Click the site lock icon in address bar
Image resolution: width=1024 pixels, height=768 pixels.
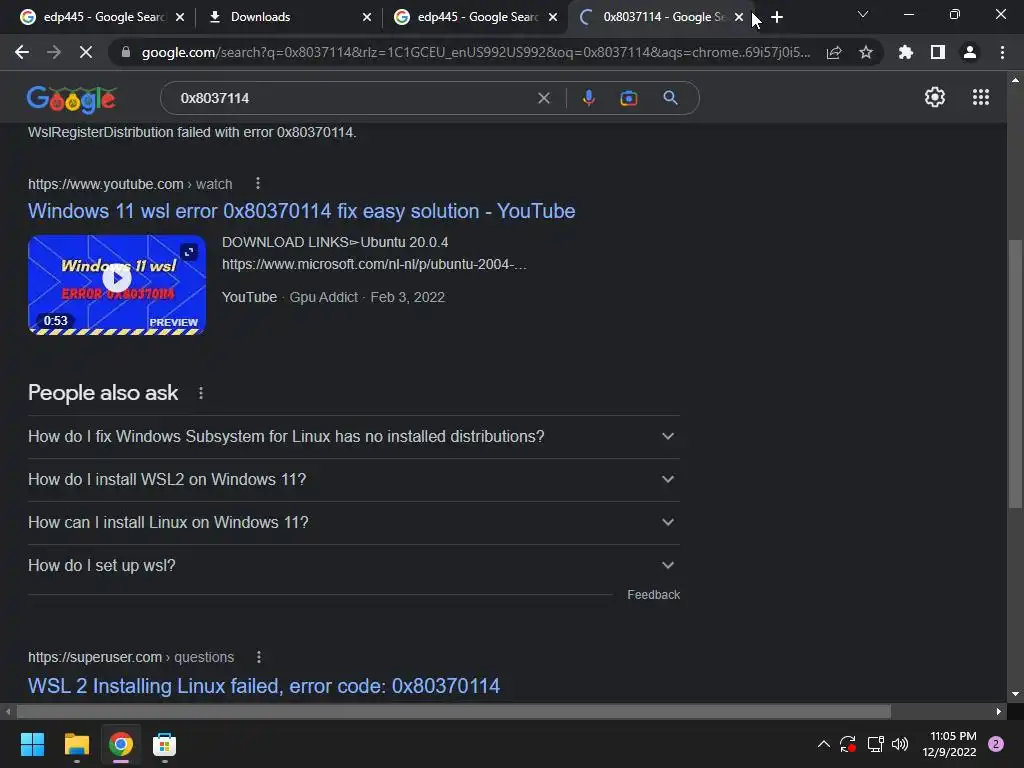point(125,52)
